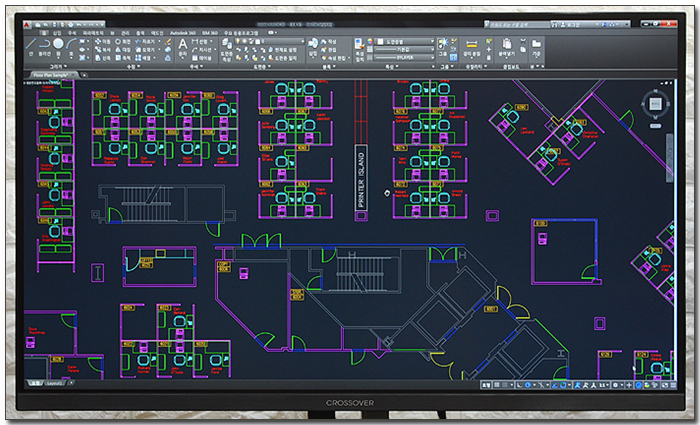700x425 pixels.
Task: Click the white color swatch in Properties
Action: coord(380,41)
